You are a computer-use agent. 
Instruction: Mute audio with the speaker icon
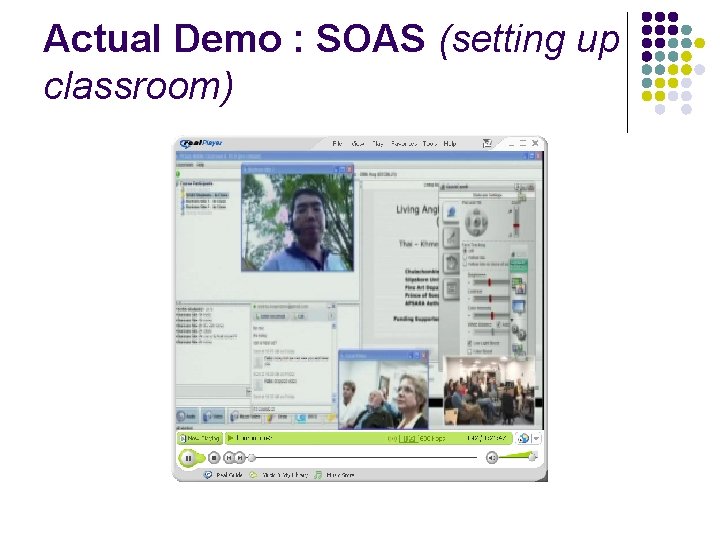pos(492,457)
